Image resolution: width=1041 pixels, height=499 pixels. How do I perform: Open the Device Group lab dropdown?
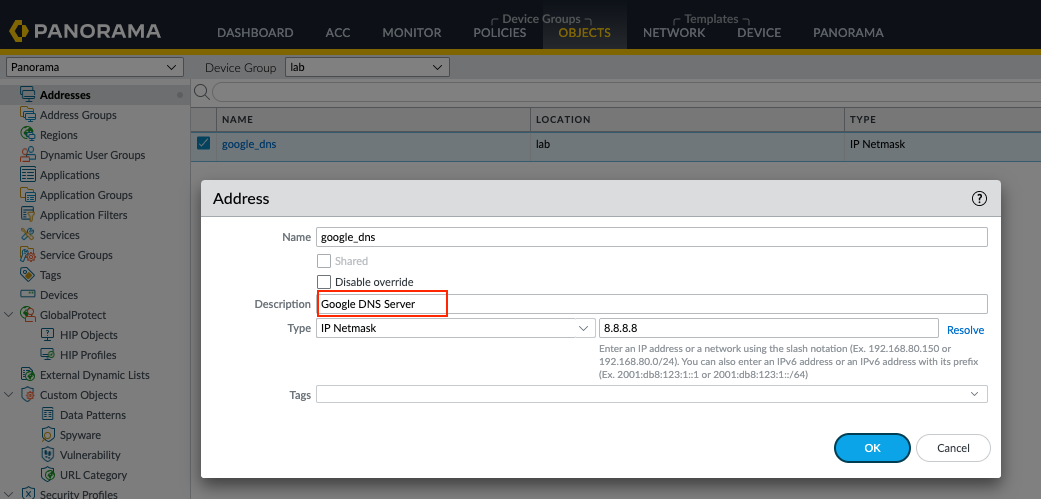pyautogui.click(x=367, y=67)
